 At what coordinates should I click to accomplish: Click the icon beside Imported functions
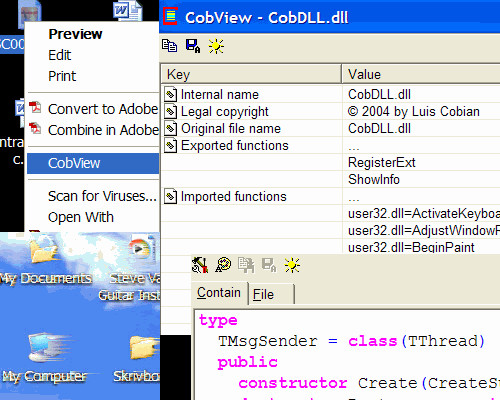coord(170,196)
